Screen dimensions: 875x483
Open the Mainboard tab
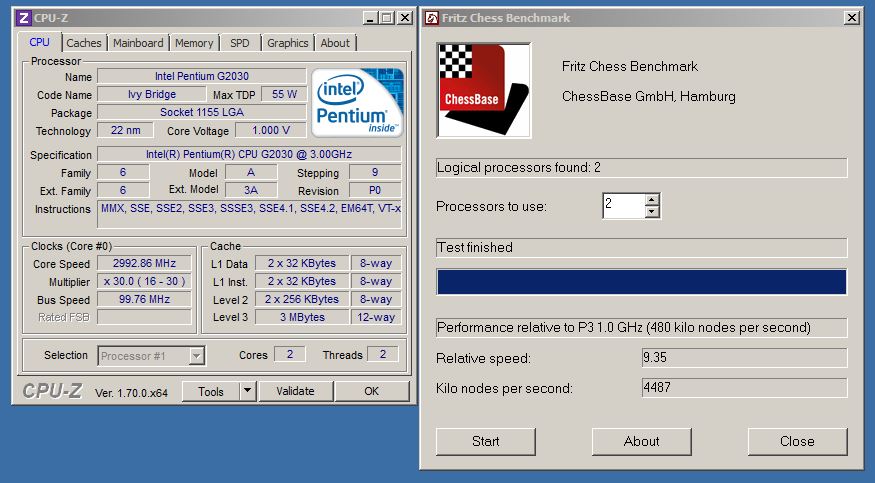(x=138, y=43)
